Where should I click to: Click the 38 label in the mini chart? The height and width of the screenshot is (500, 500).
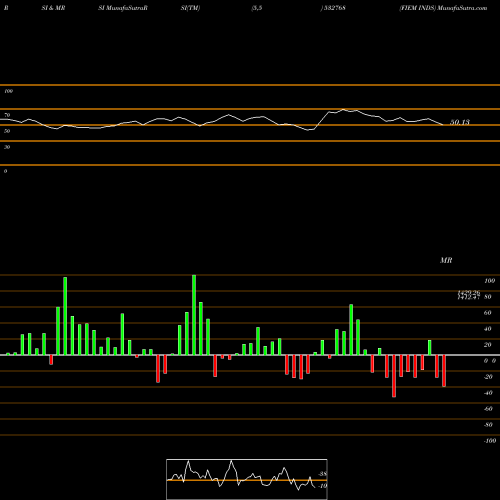tap(322, 474)
